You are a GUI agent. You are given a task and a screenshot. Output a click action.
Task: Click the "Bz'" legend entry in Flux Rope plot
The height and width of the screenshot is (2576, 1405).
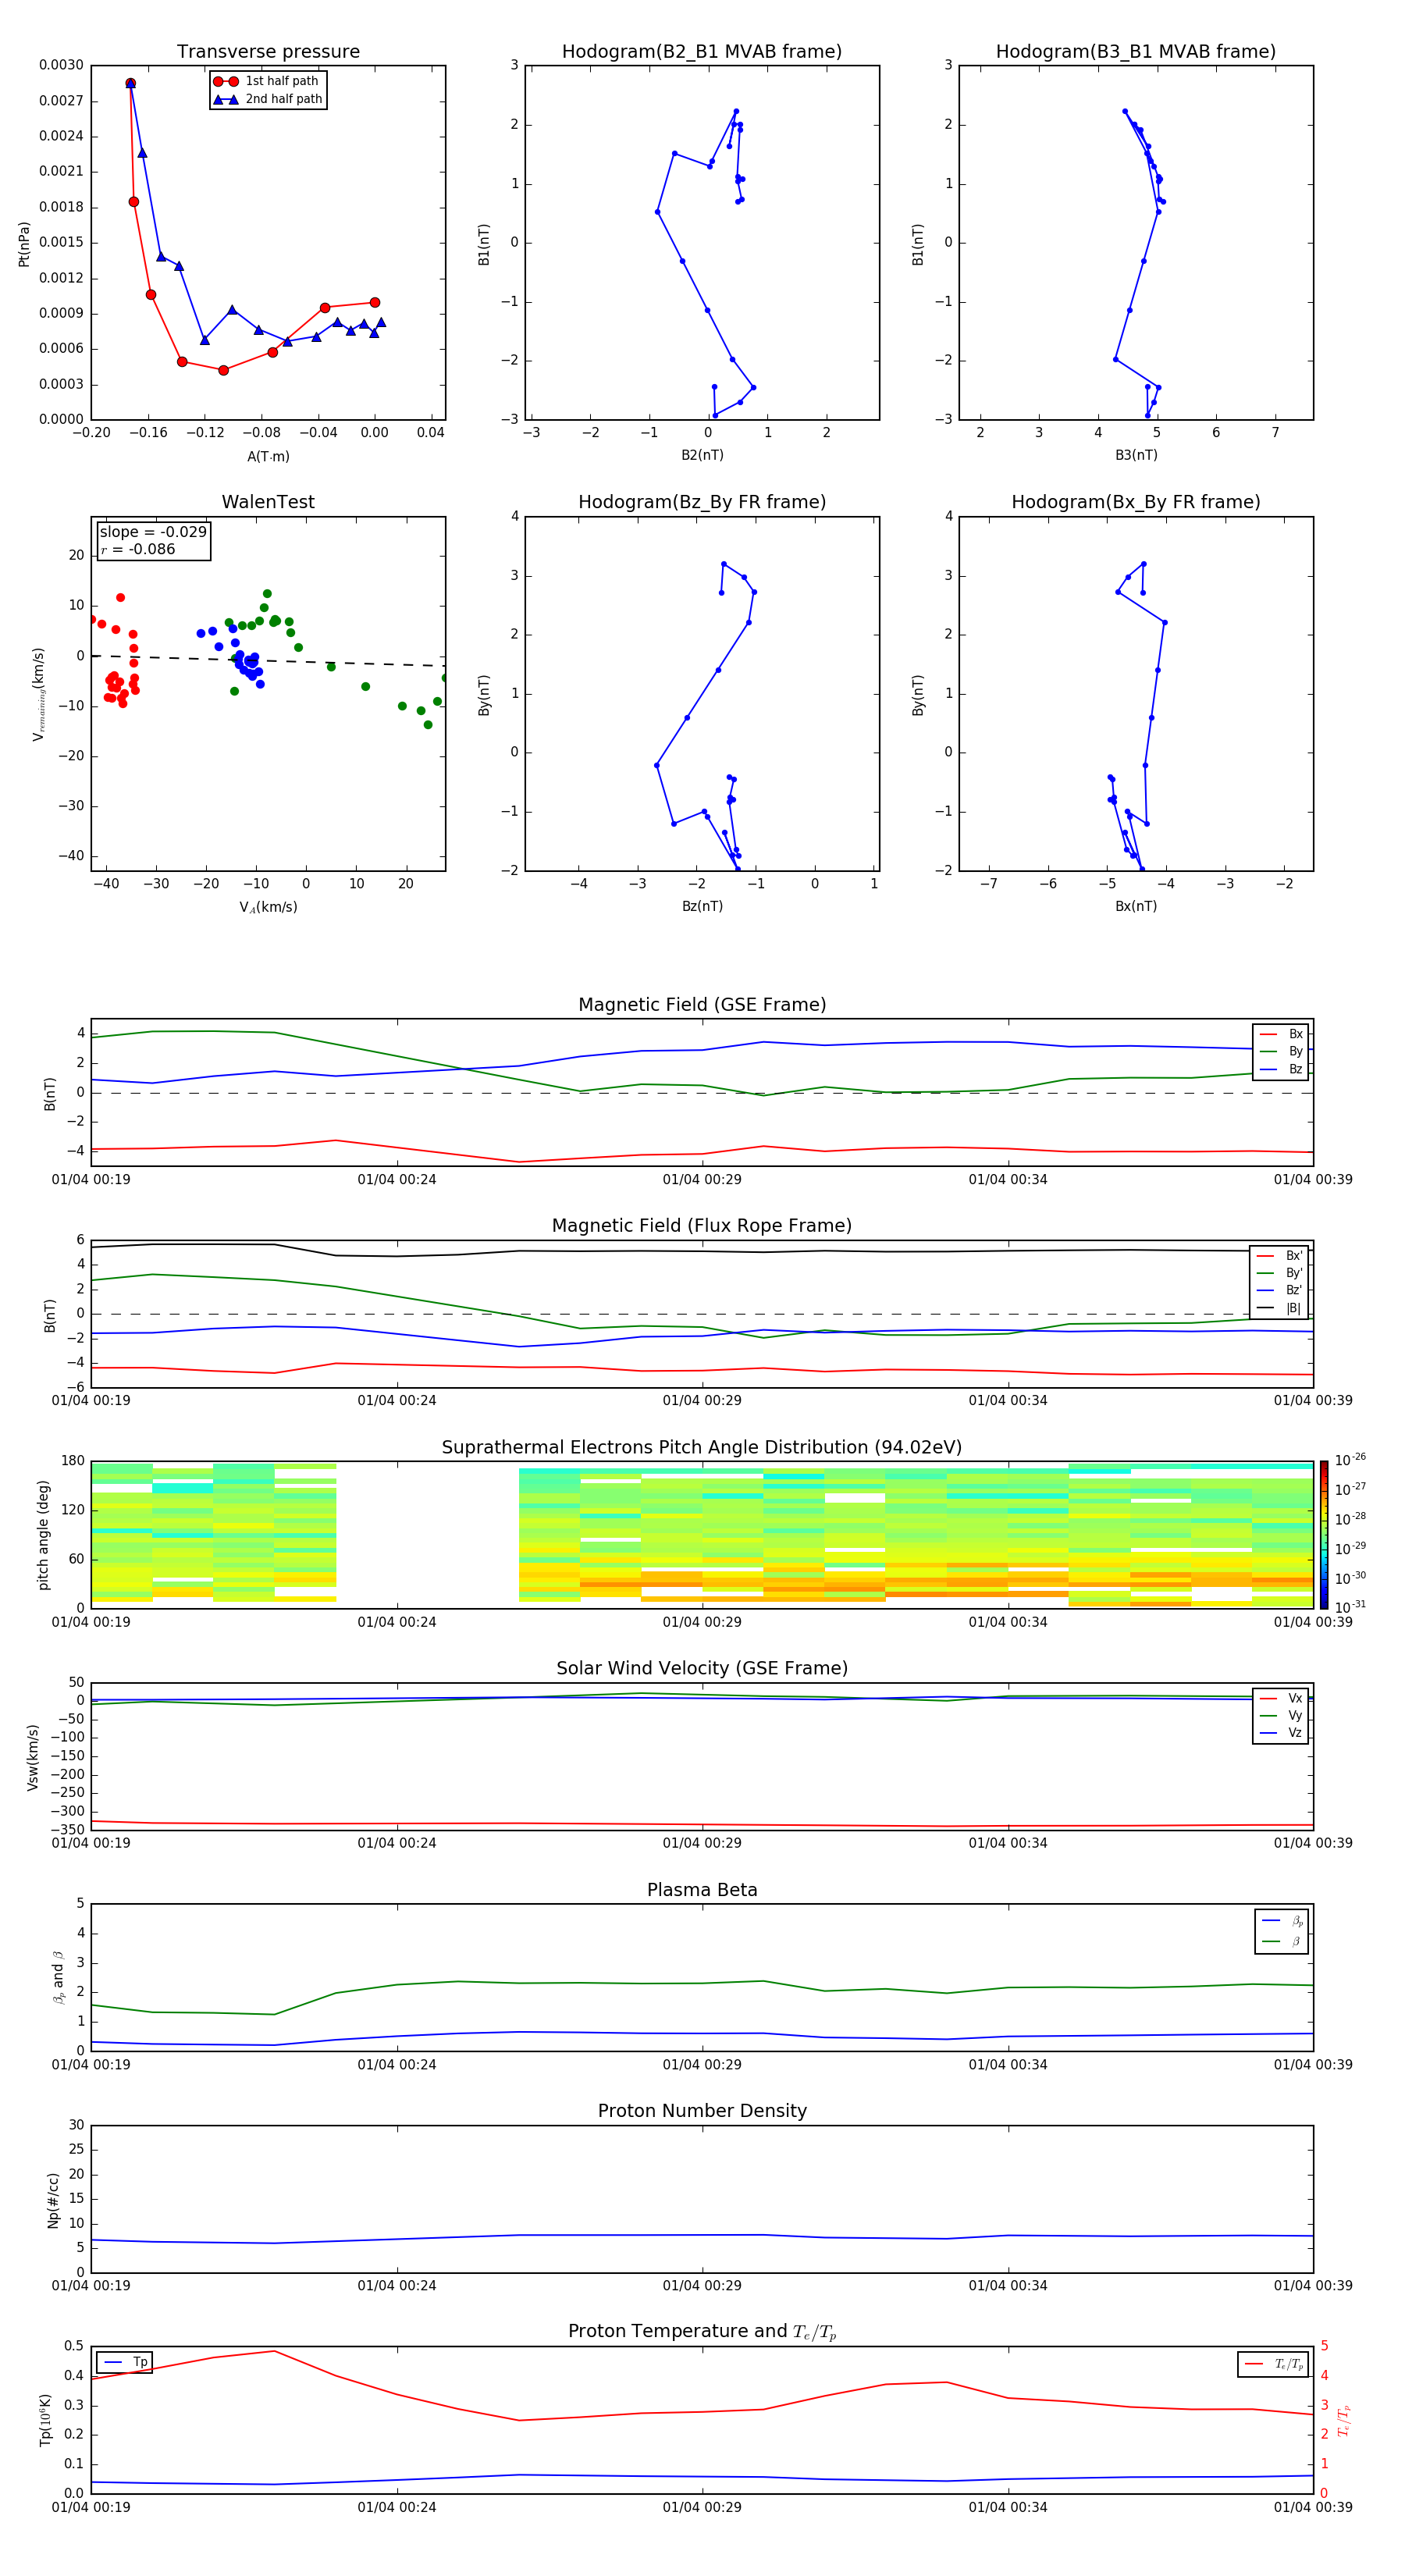pyautogui.click(x=1280, y=1291)
